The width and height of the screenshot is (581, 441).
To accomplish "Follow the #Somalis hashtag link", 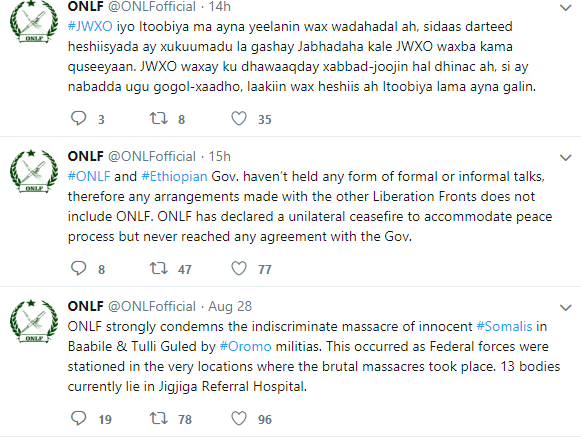I will click(x=504, y=326).
